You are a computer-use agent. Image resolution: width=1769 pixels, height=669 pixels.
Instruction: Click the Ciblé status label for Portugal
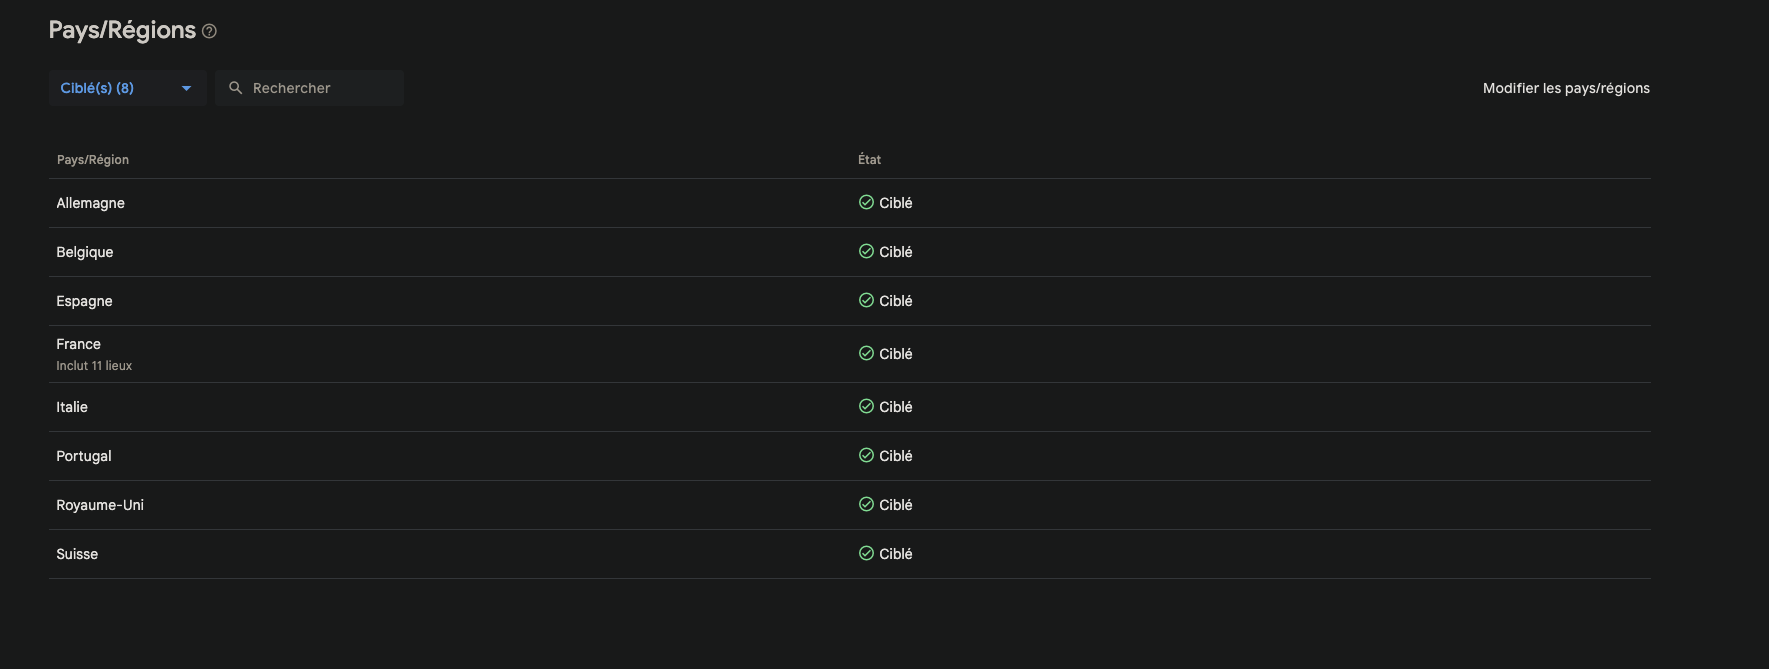[x=896, y=456]
